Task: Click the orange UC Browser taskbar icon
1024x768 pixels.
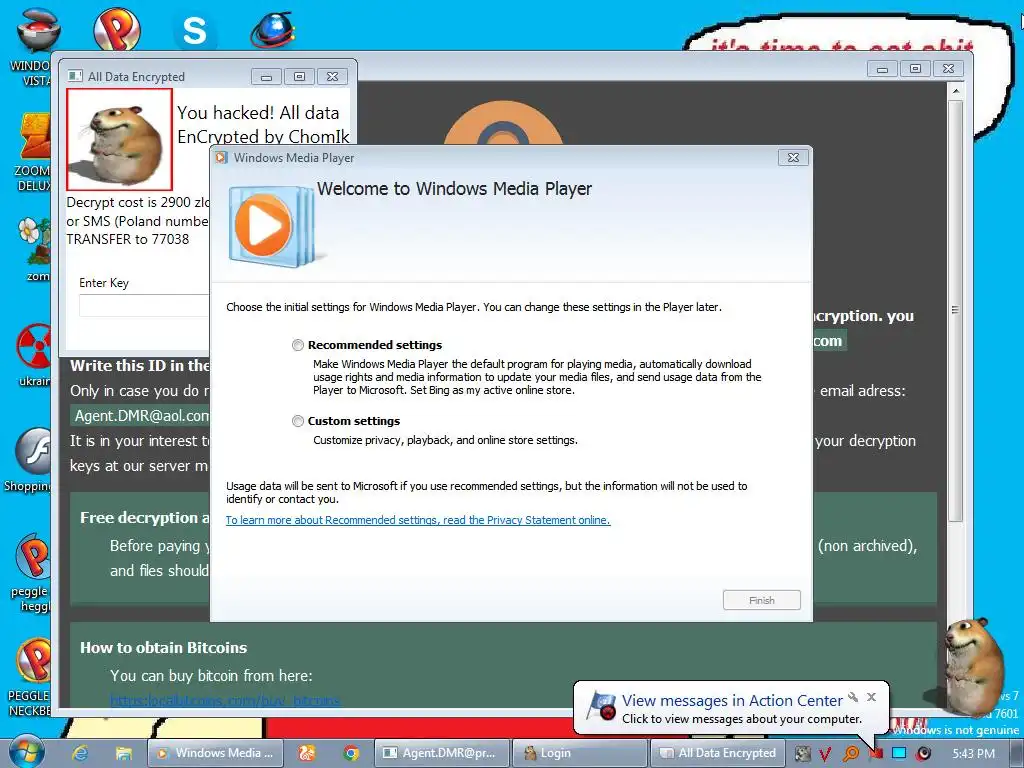Action: [x=306, y=753]
